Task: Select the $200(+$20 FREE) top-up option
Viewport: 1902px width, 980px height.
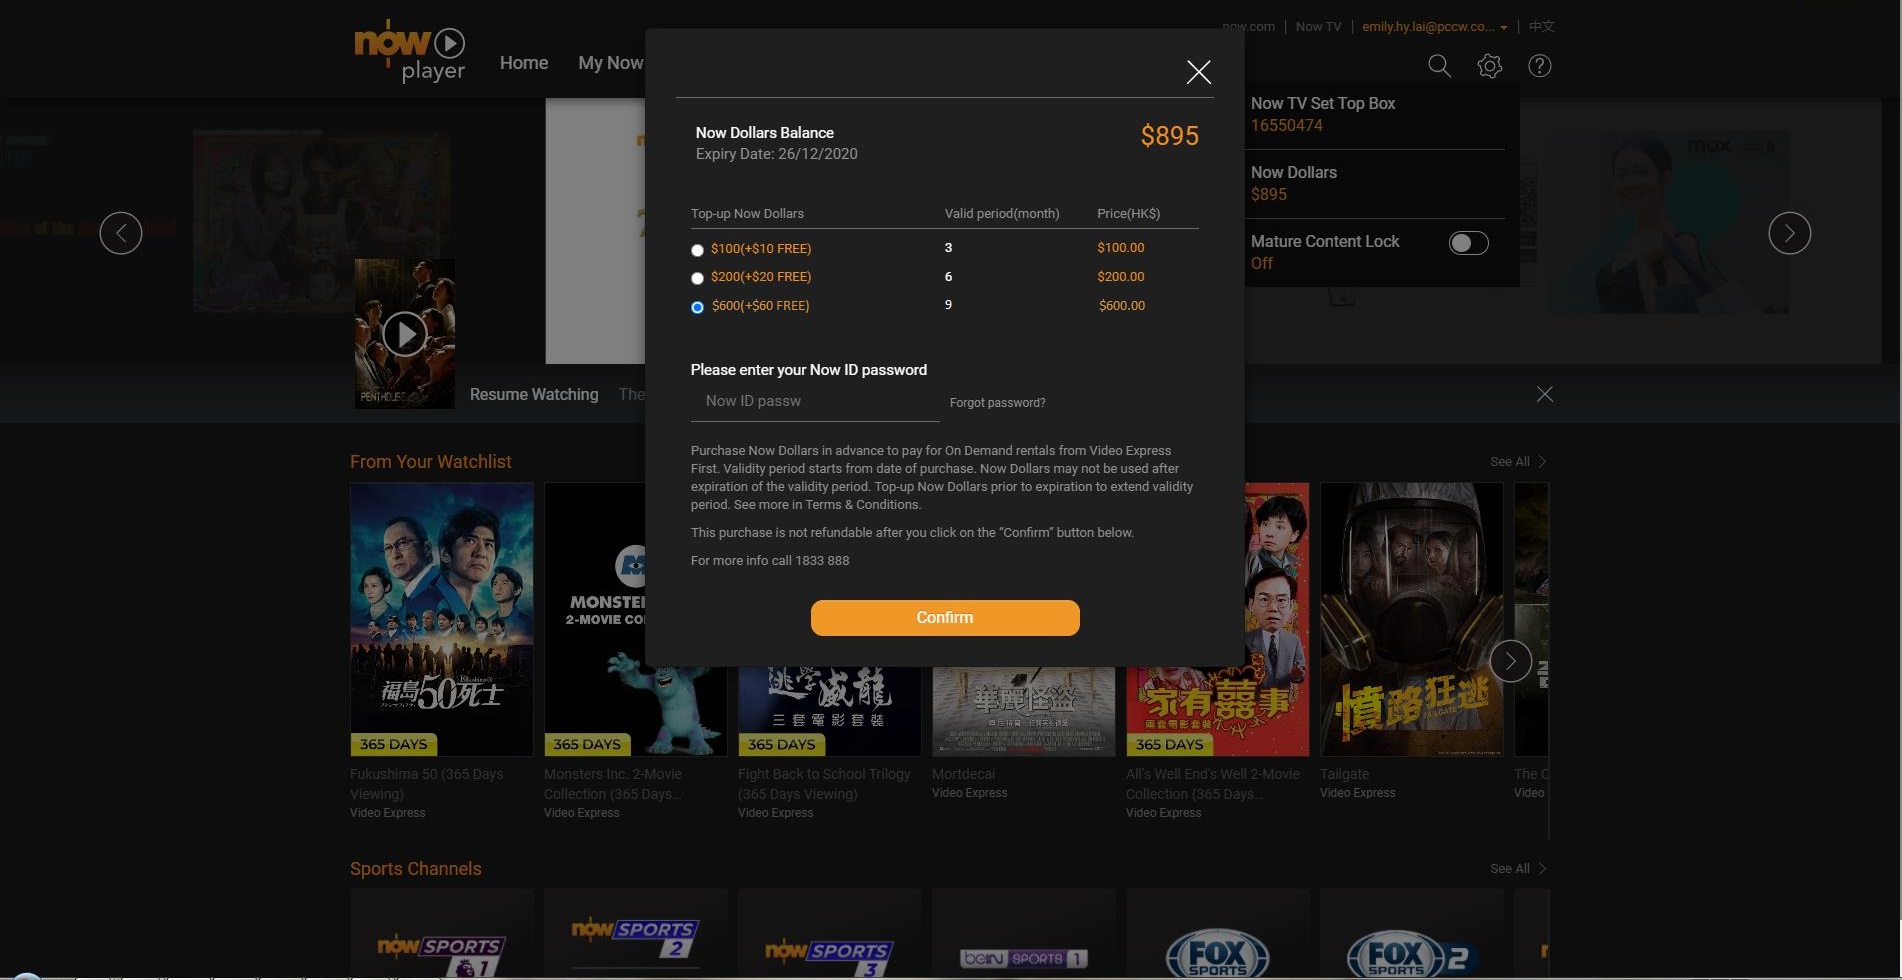Action: pyautogui.click(x=697, y=278)
